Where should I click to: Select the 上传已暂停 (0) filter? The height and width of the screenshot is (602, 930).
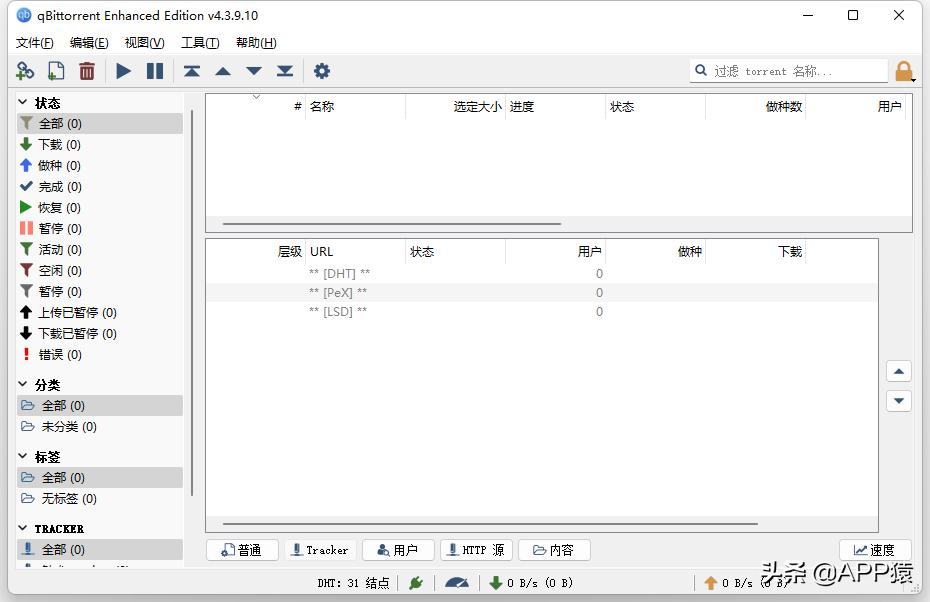click(x=100, y=313)
